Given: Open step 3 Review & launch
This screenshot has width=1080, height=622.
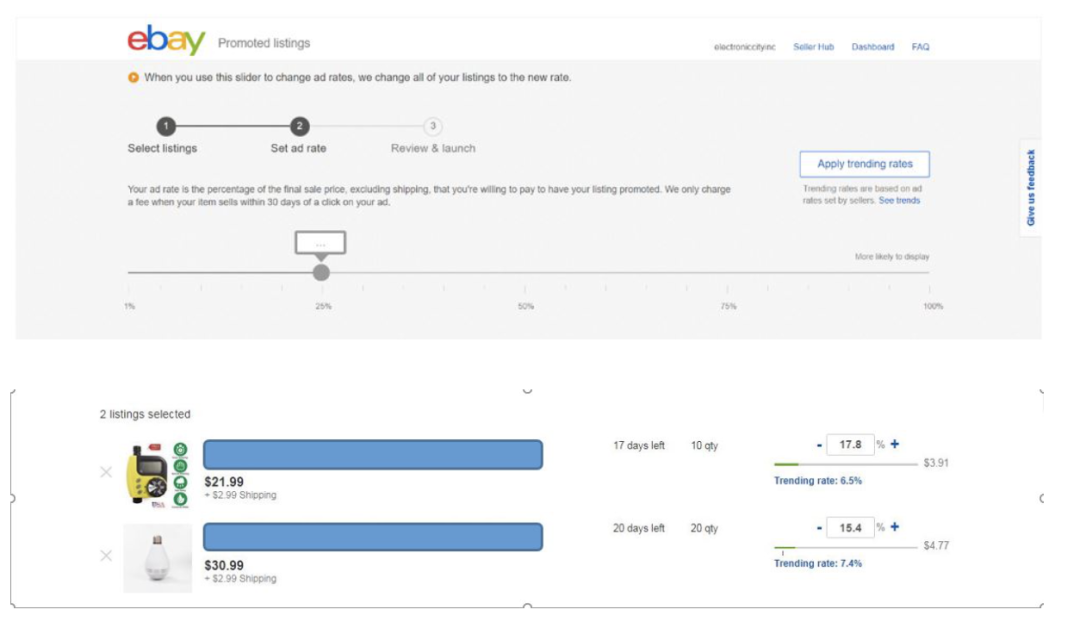Looking at the screenshot, I should [x=433, y=126].
